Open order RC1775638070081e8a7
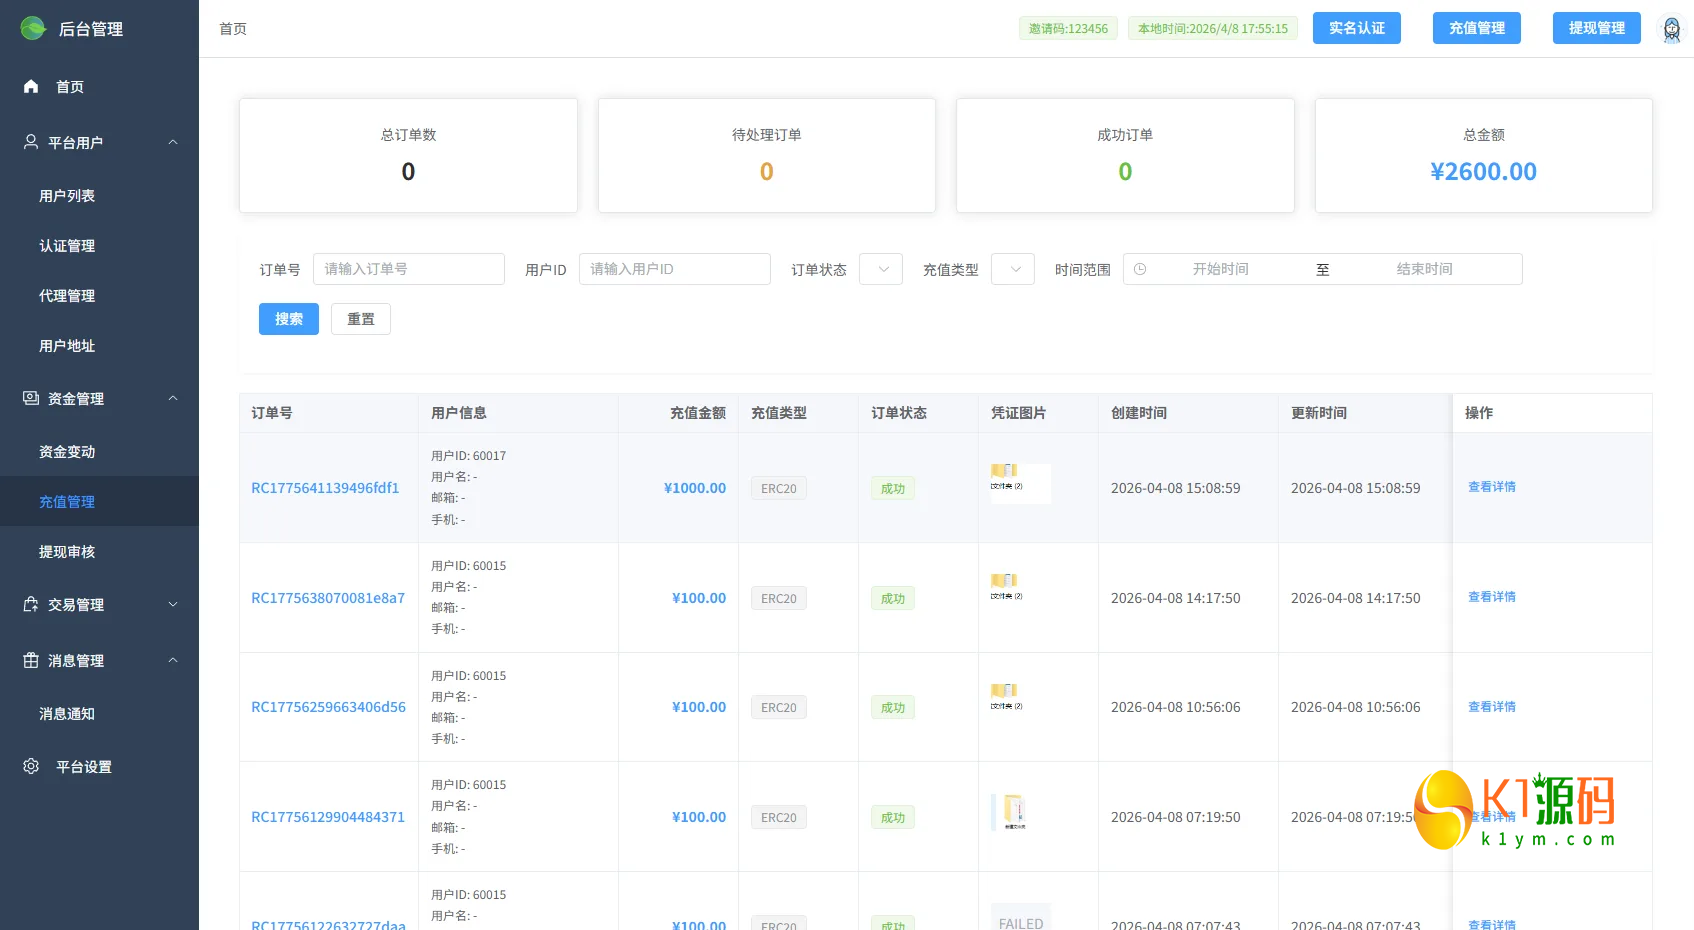 click(x=328, y=598)
